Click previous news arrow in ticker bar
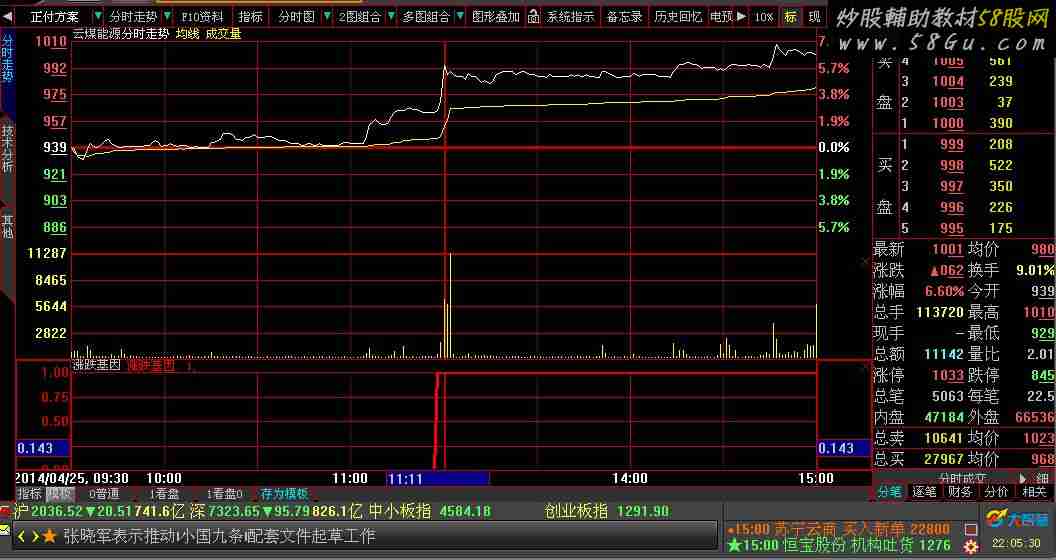The height and width of the screenshot is (560, 1056). pos(21,536)
